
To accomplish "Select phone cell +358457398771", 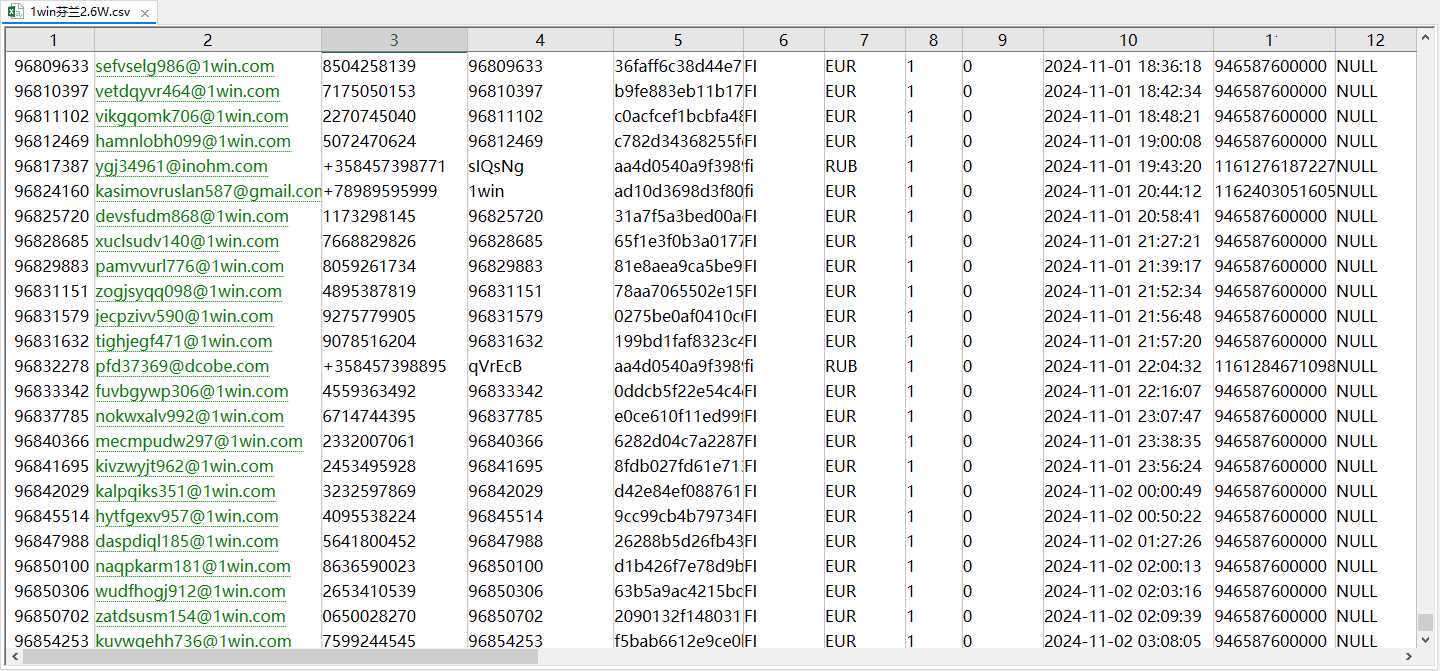I will click(x=394, y=166).
